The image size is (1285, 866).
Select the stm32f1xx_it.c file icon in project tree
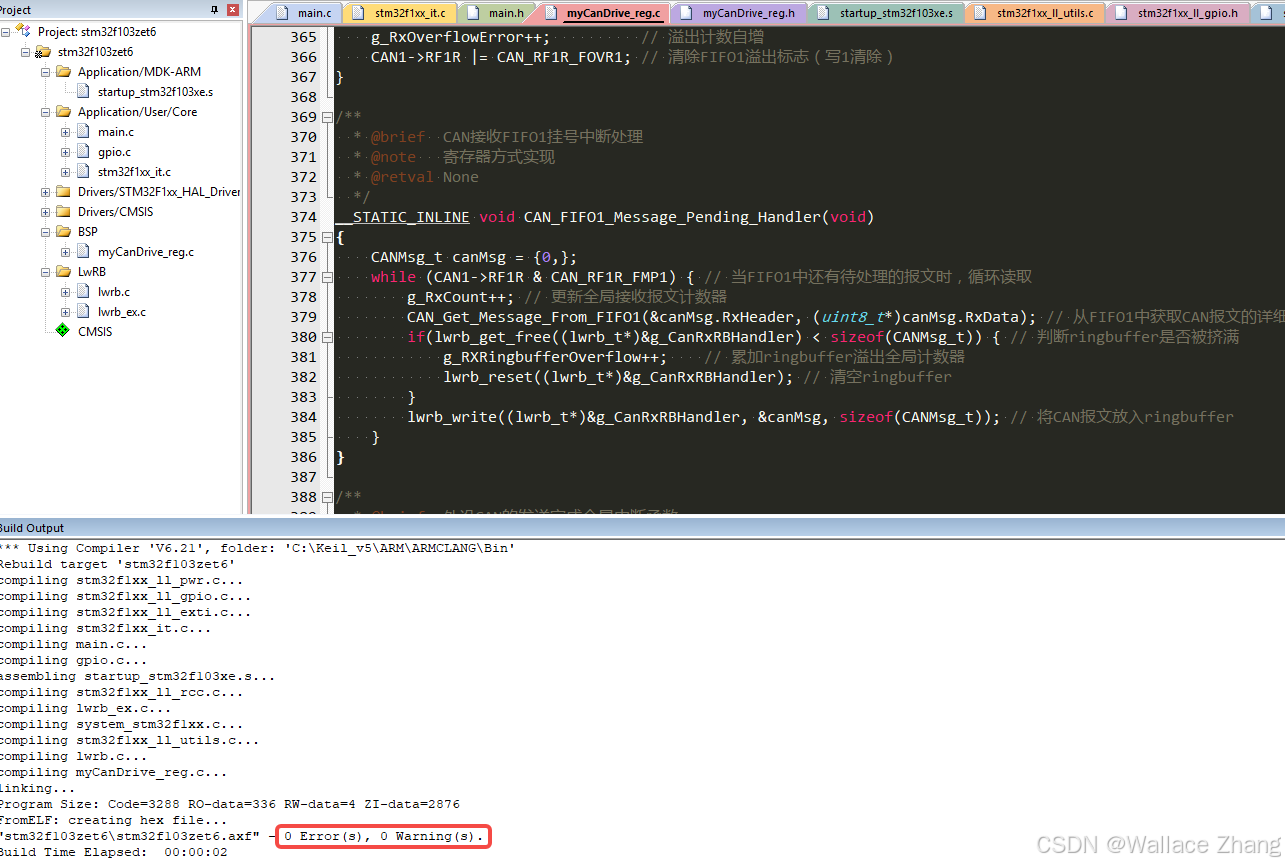pyautogui.click(x=84, y=172)
